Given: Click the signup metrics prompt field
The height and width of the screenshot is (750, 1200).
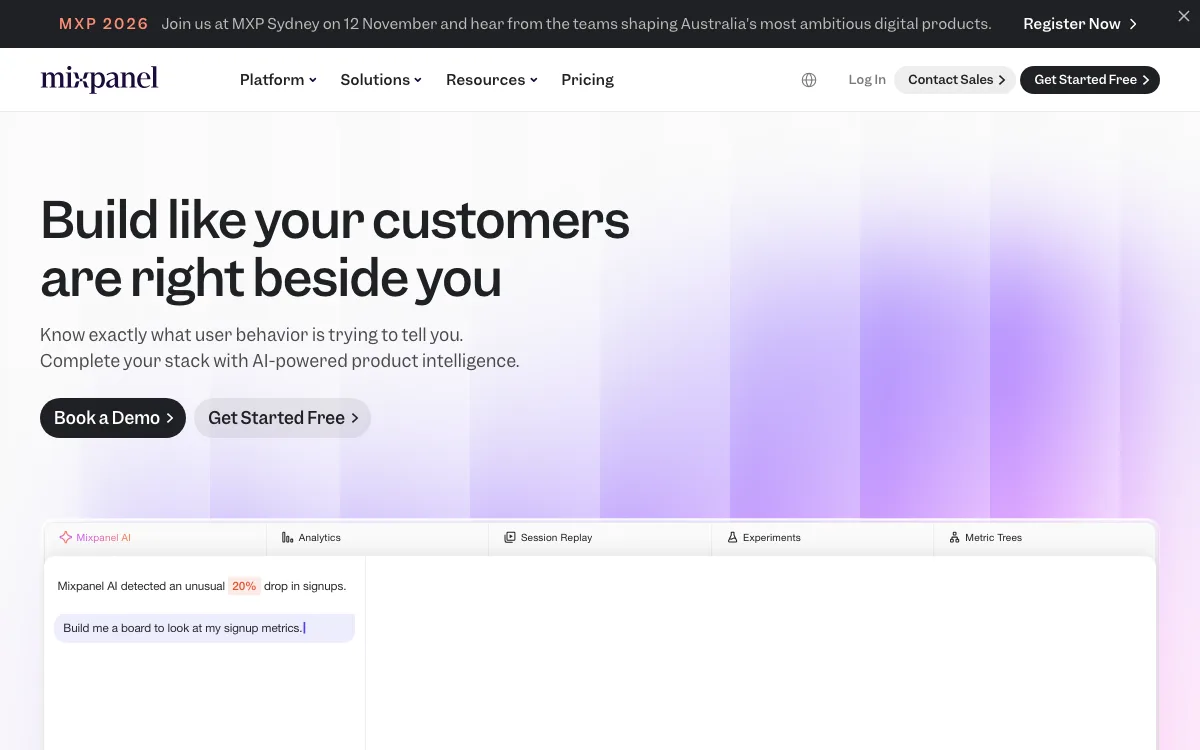Looking at the screenshot, I should [x=204, y=628].
